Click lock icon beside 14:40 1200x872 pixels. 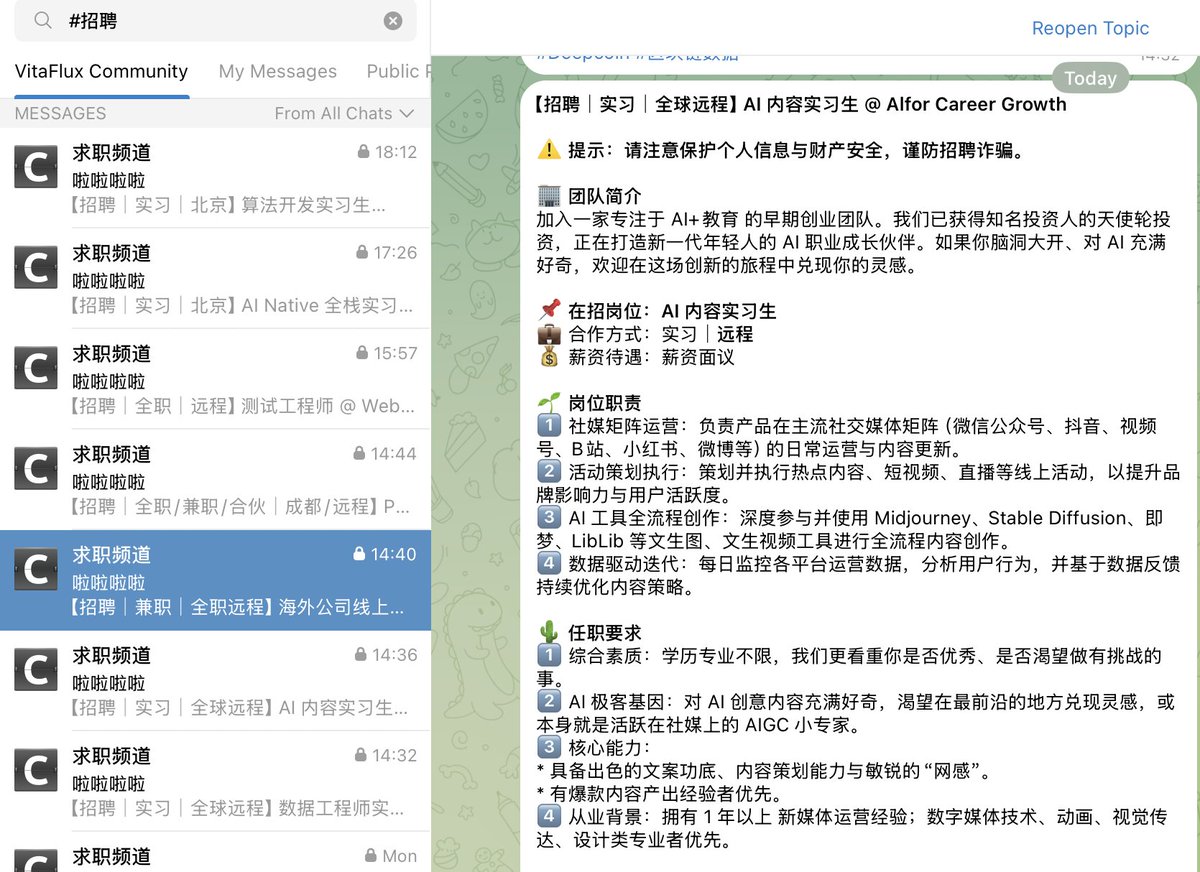tap(359, 554)
